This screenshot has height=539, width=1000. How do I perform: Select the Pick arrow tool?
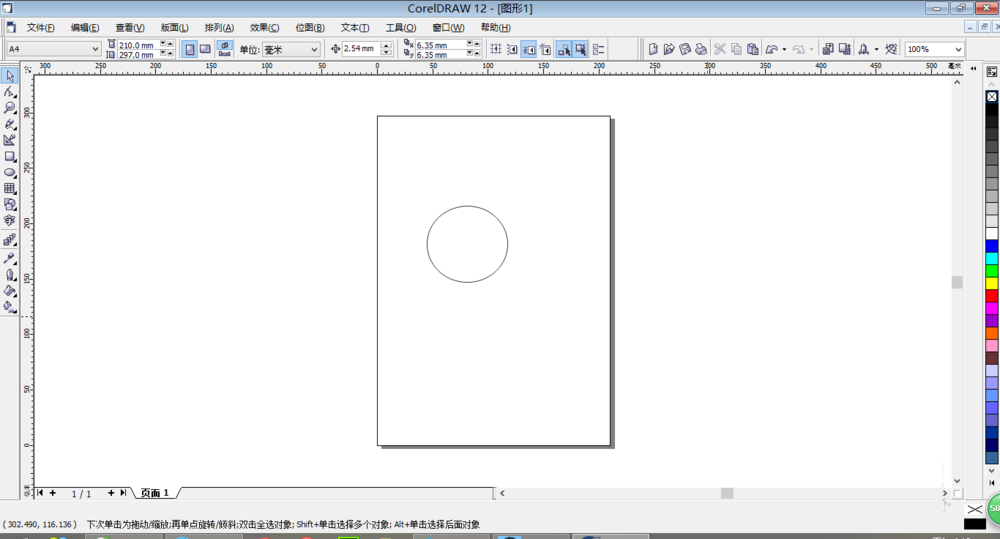(x=10, y=76)
